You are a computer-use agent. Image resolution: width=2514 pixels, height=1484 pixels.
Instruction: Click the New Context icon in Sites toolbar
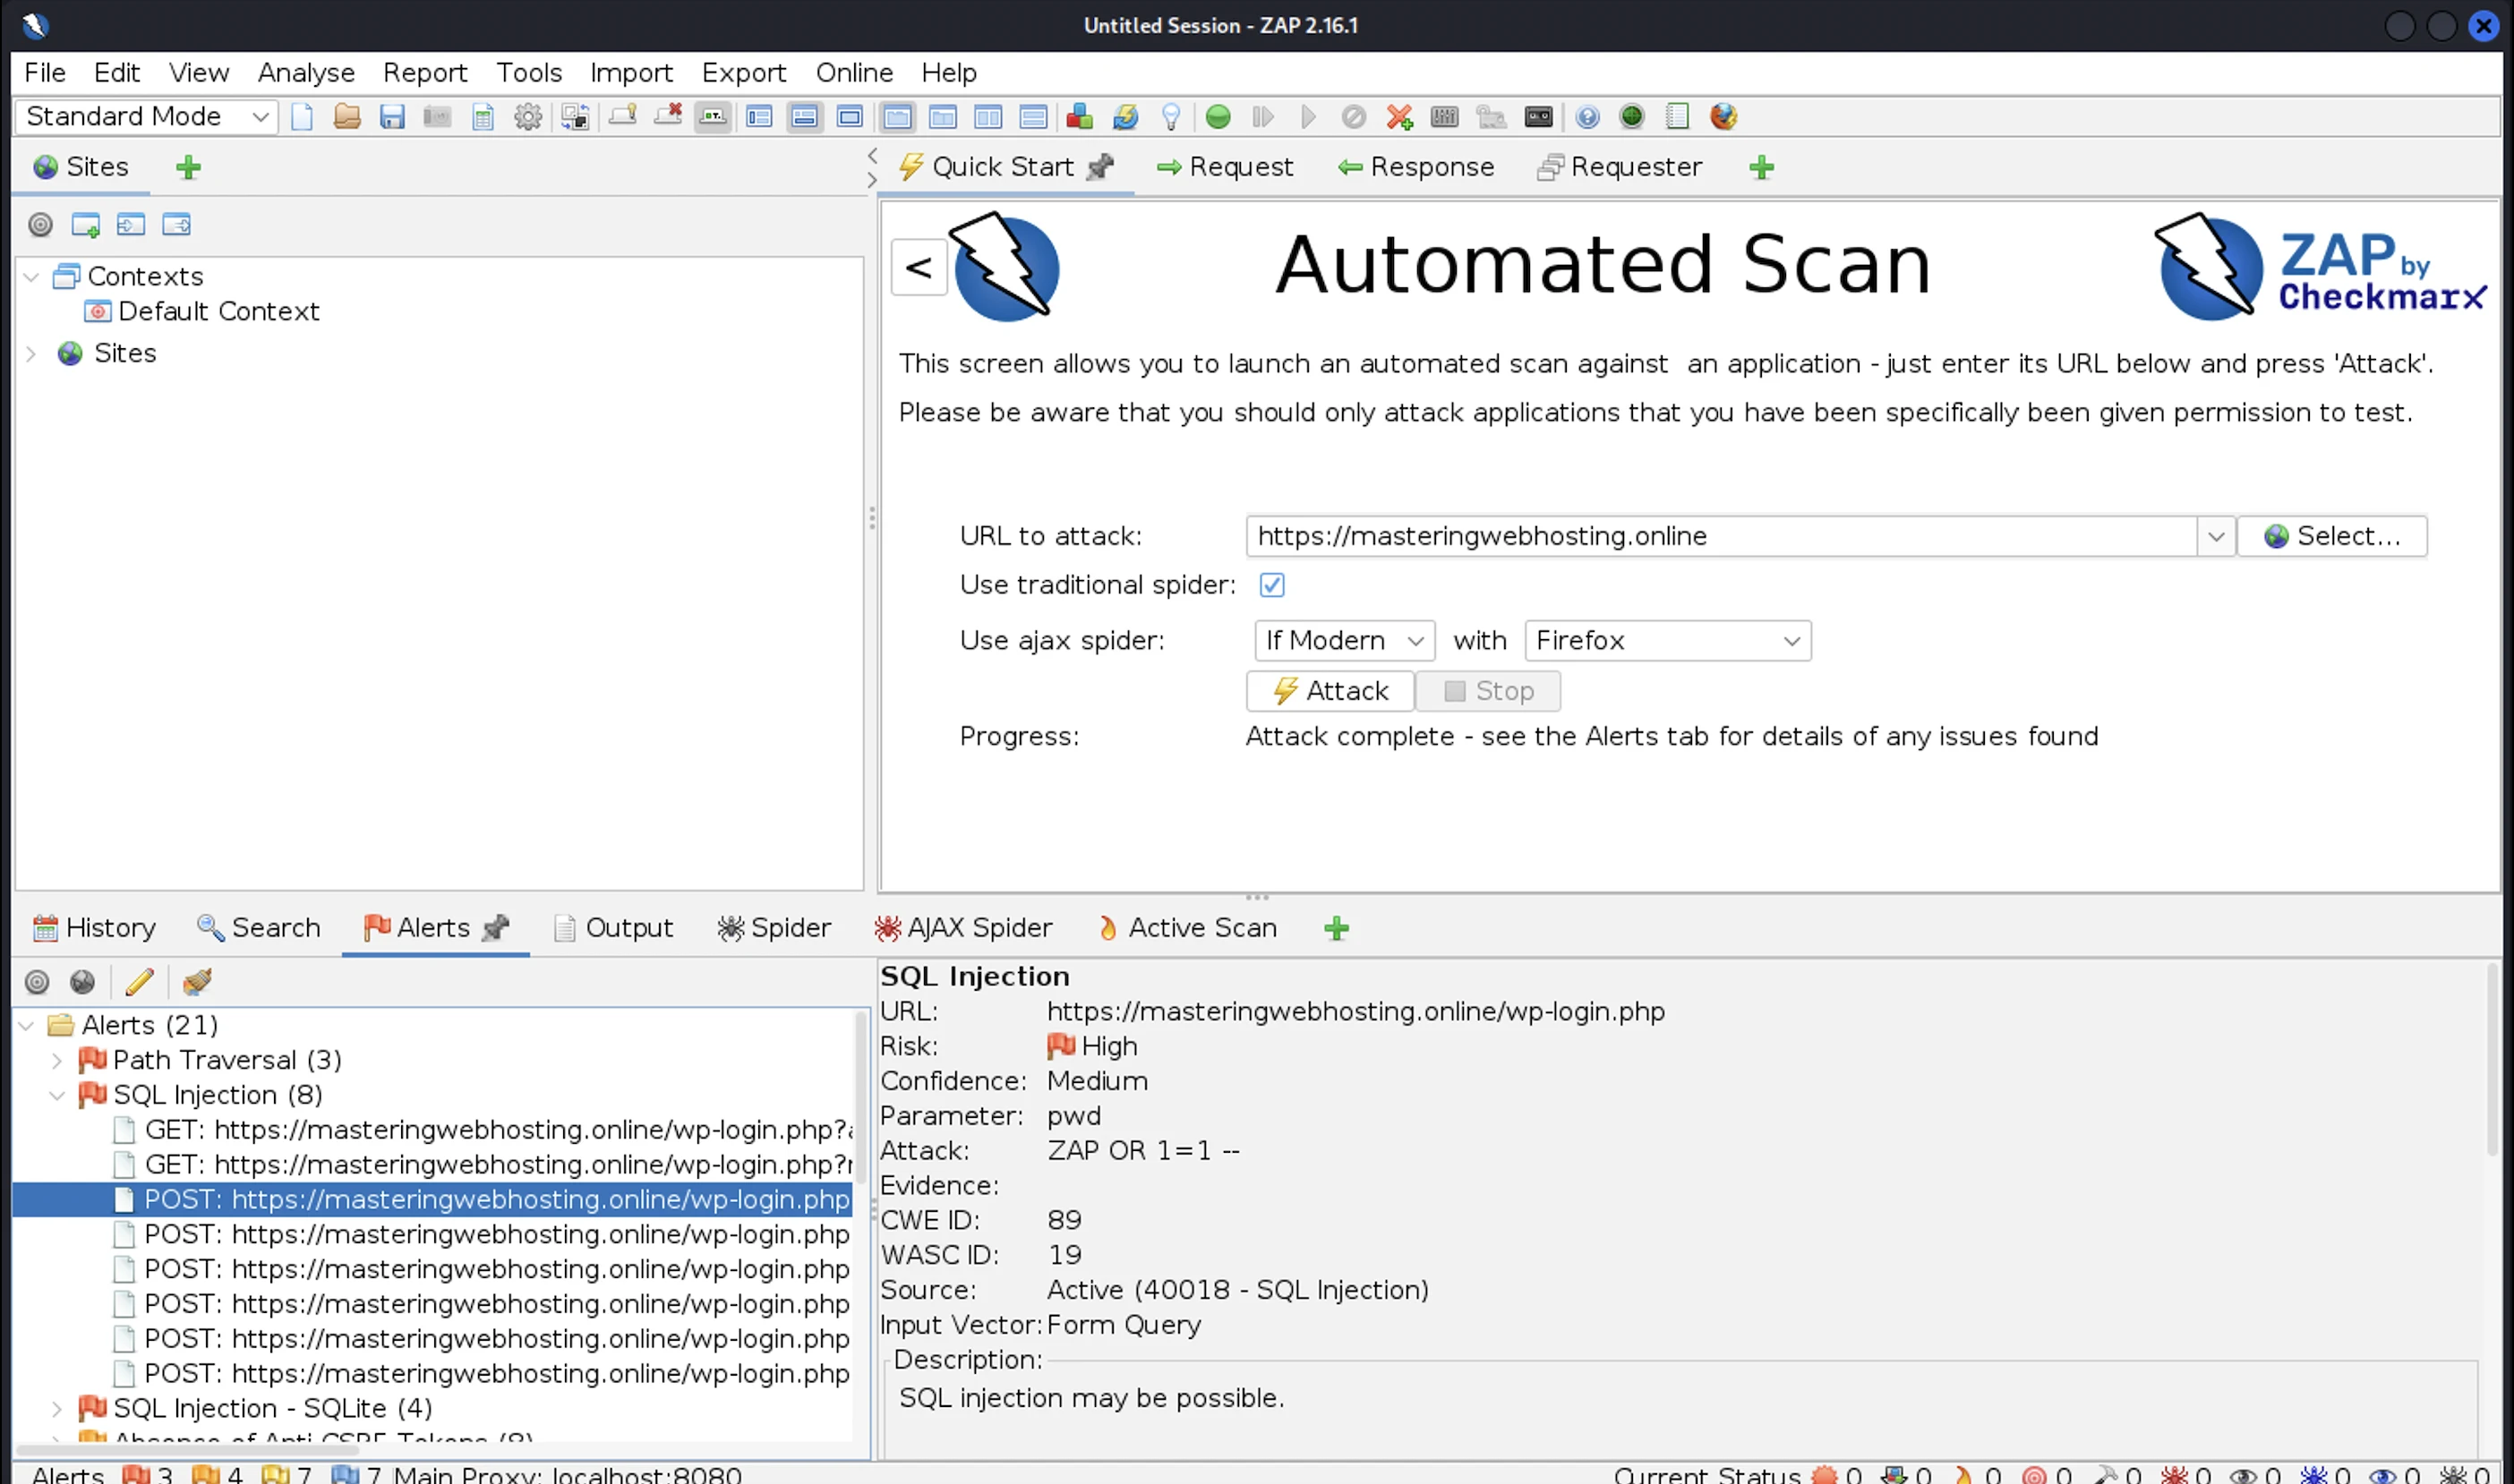[x=86, y=225]
